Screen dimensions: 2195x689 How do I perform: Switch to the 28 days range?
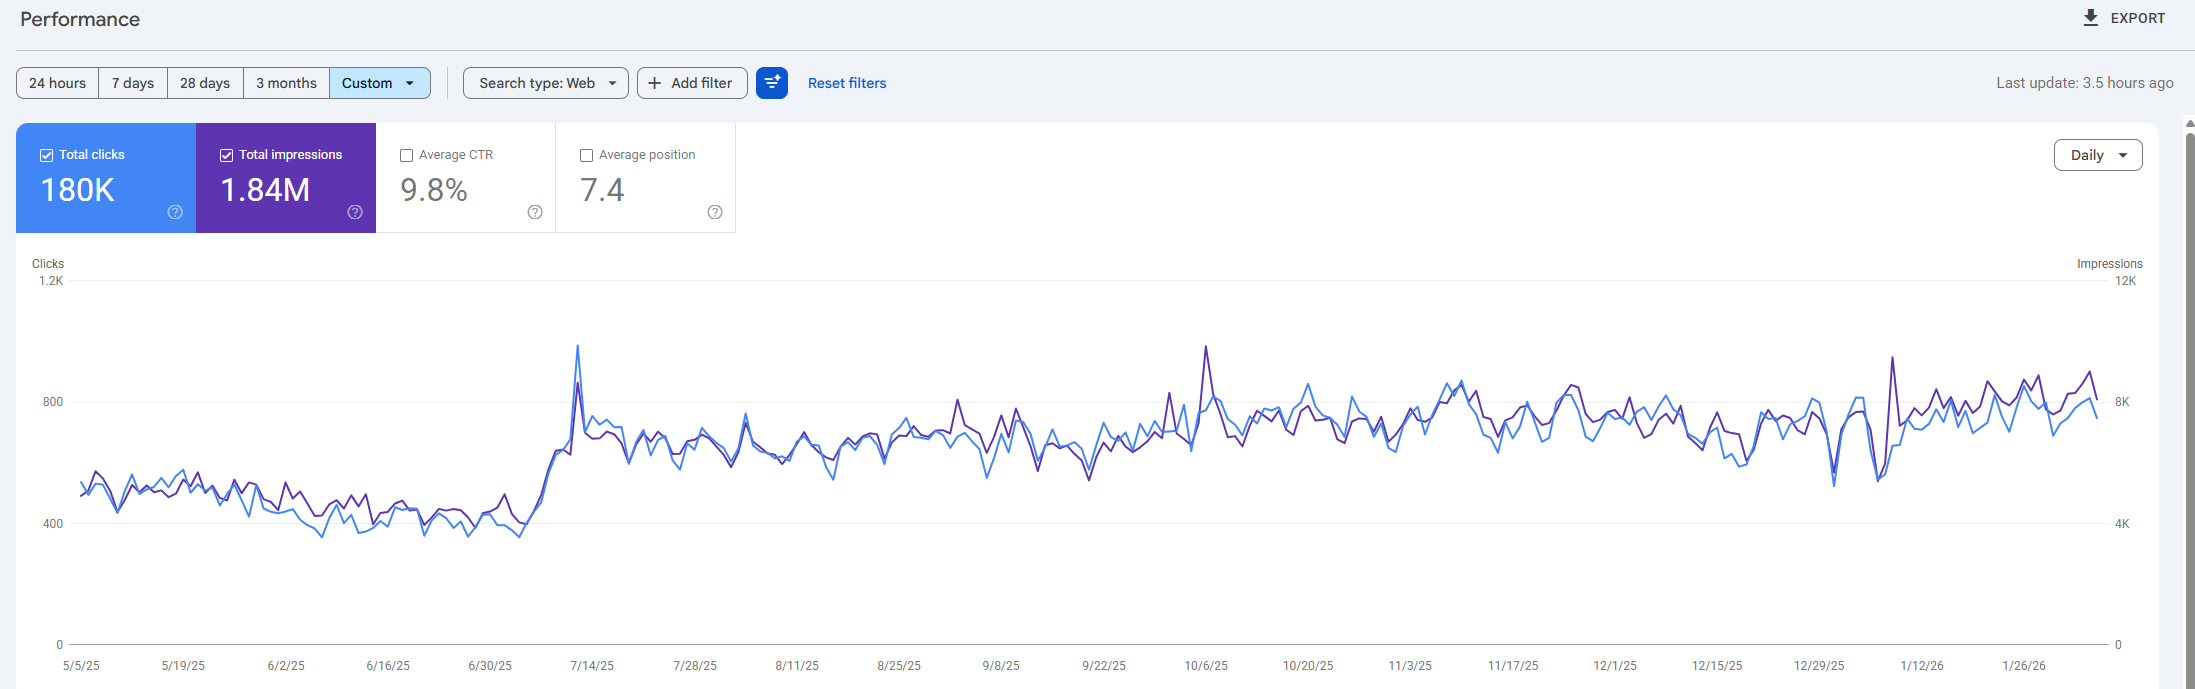tap(205, 83)
